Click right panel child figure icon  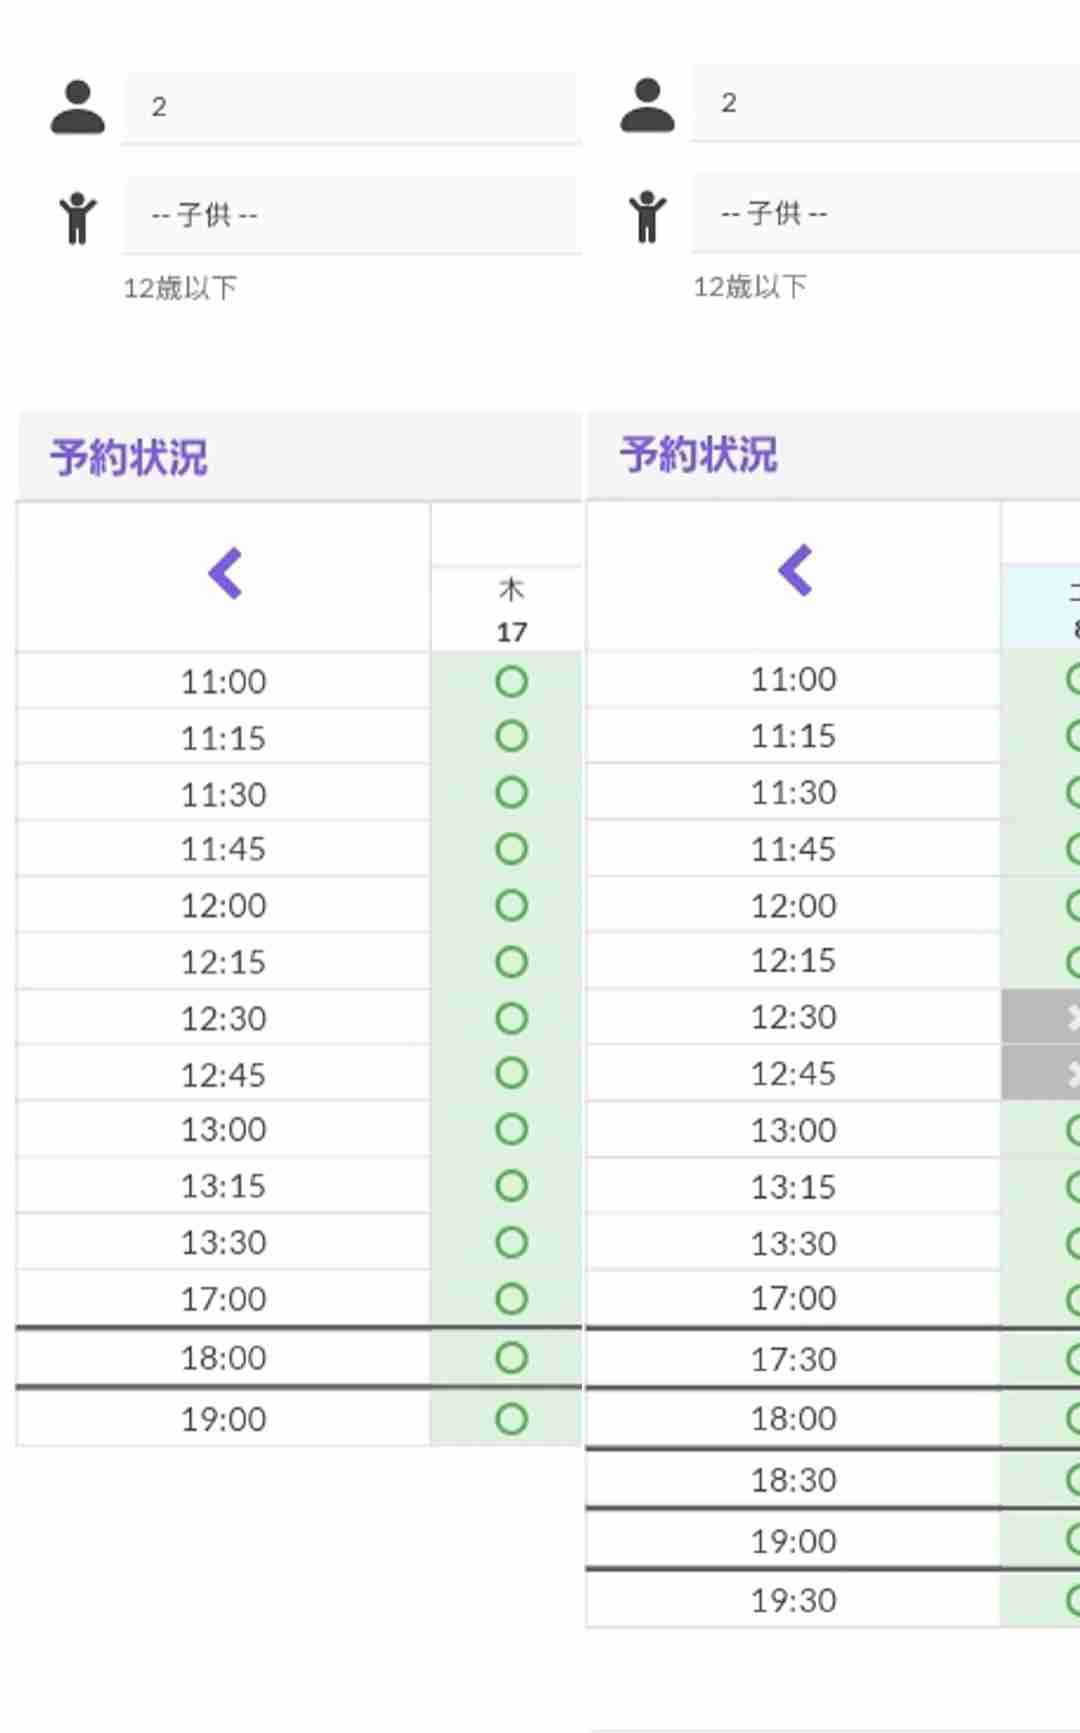tap(647, 215)
